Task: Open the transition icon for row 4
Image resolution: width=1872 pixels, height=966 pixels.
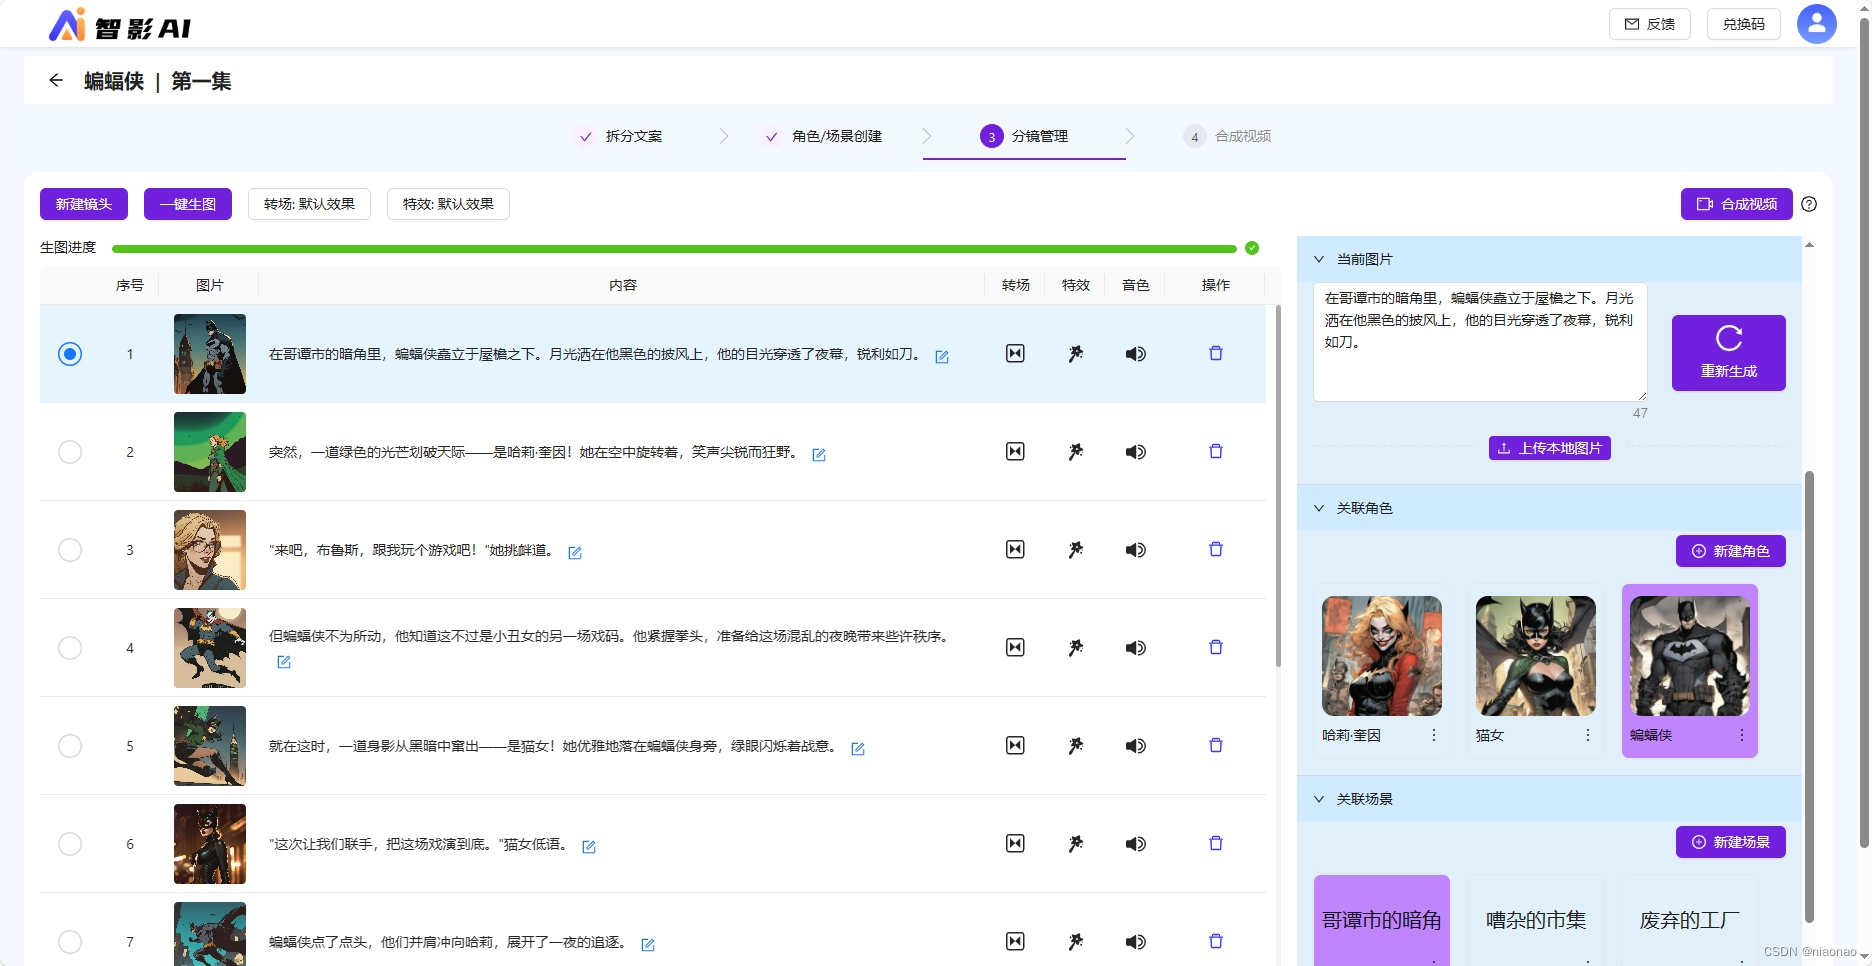Action: (1015, 648)
